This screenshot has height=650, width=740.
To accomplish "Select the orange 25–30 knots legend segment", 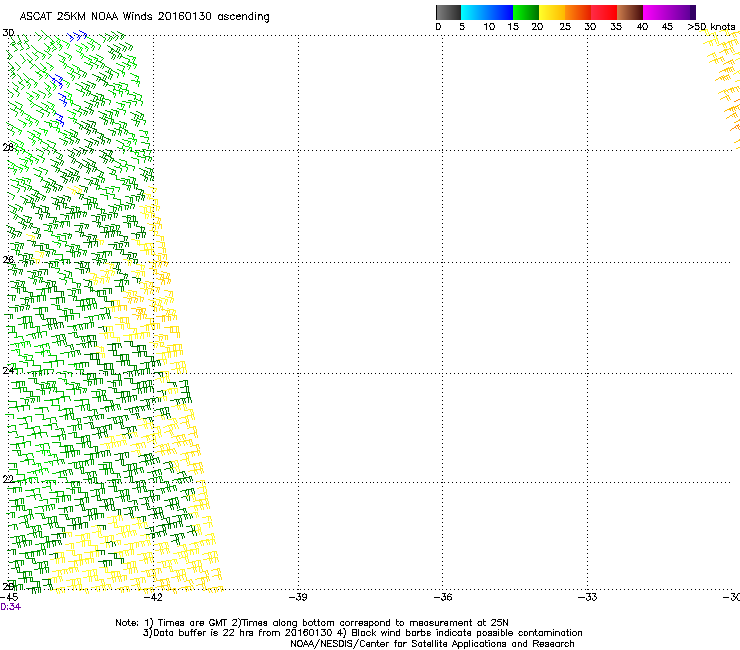I will pos(578,12).
